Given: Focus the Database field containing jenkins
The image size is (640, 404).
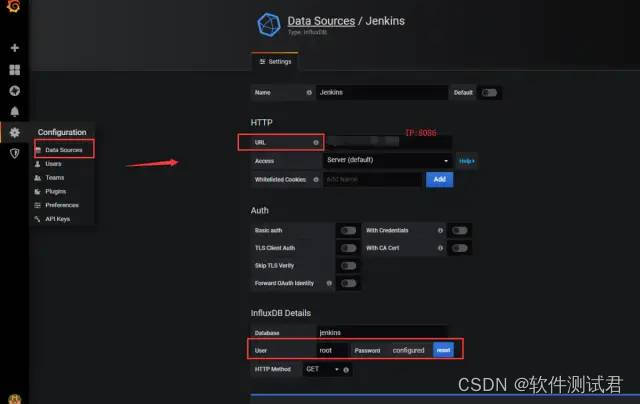Looking at the screenshot, I should pos(382,333).
